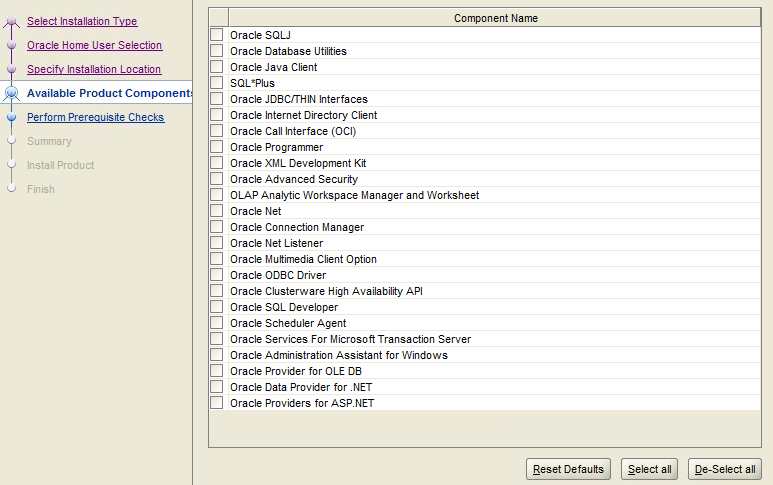The image size is (773, 485).
Task: Go back to Select Installation Type step
Action: (x=82, y=21)
